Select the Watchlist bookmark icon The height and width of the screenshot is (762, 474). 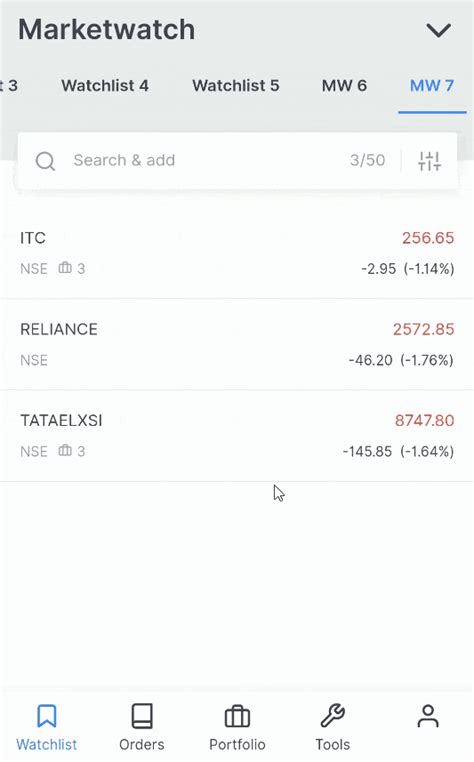coord(47,716)
